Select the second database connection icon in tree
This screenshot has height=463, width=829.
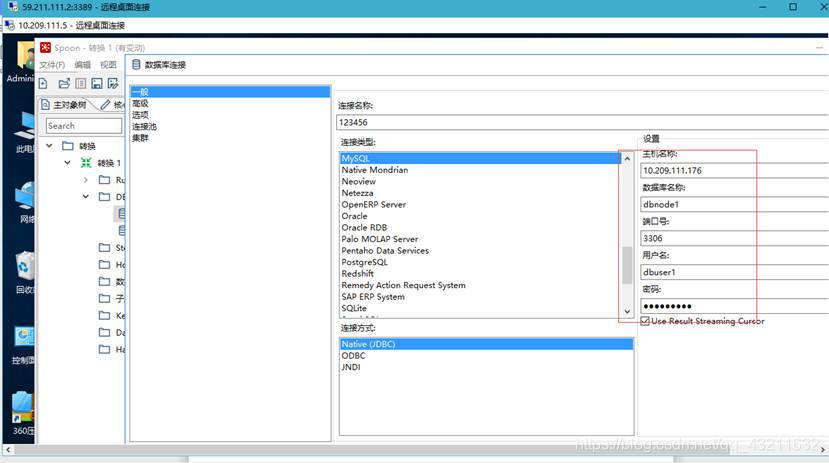click(122, 230)
